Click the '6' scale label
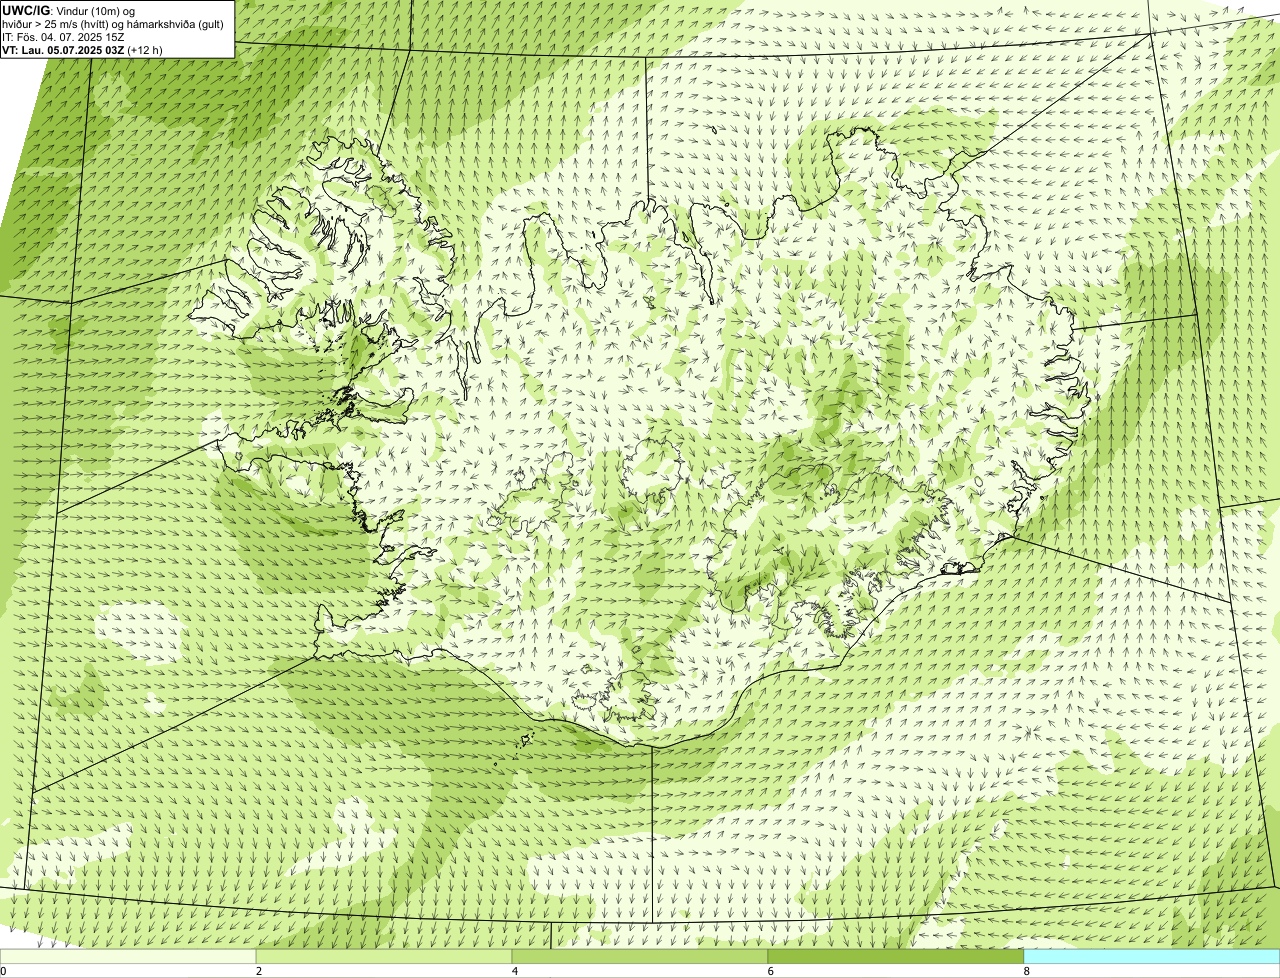Image resolution: width=1280 pixels, height=978 pixels. pos(771,971)
